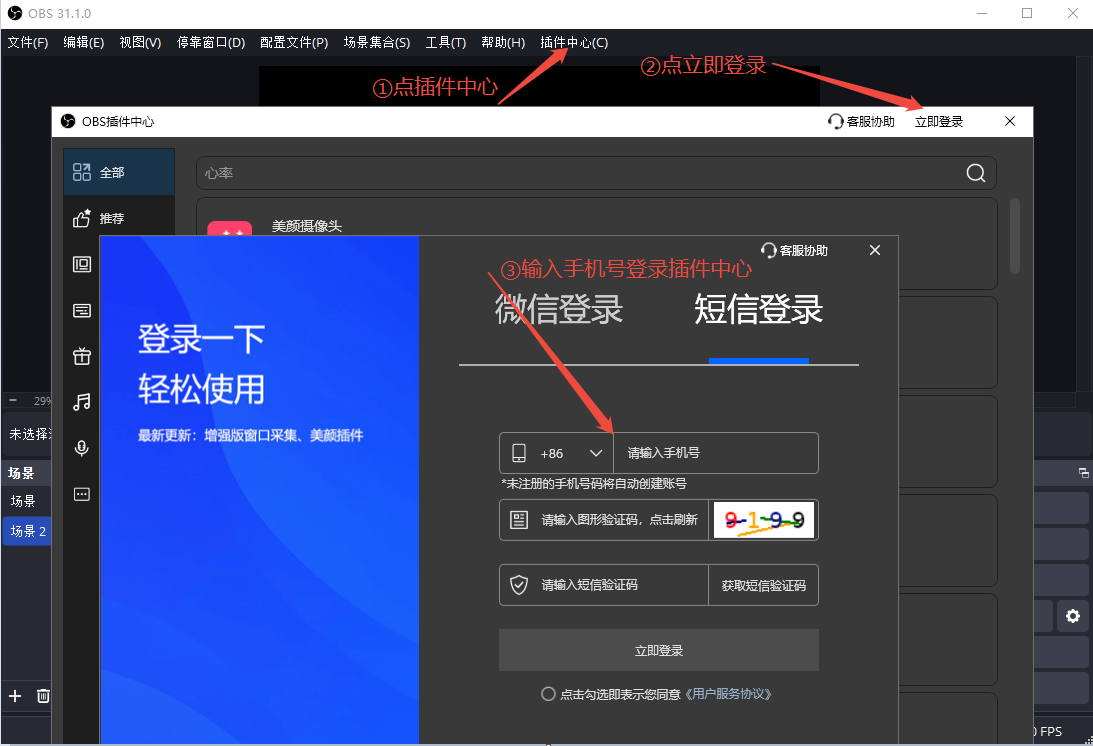This screenshot has width=1093, height=746.
Task: Click 获取短信验证码 to get SMS code
Action: point(763,585)
